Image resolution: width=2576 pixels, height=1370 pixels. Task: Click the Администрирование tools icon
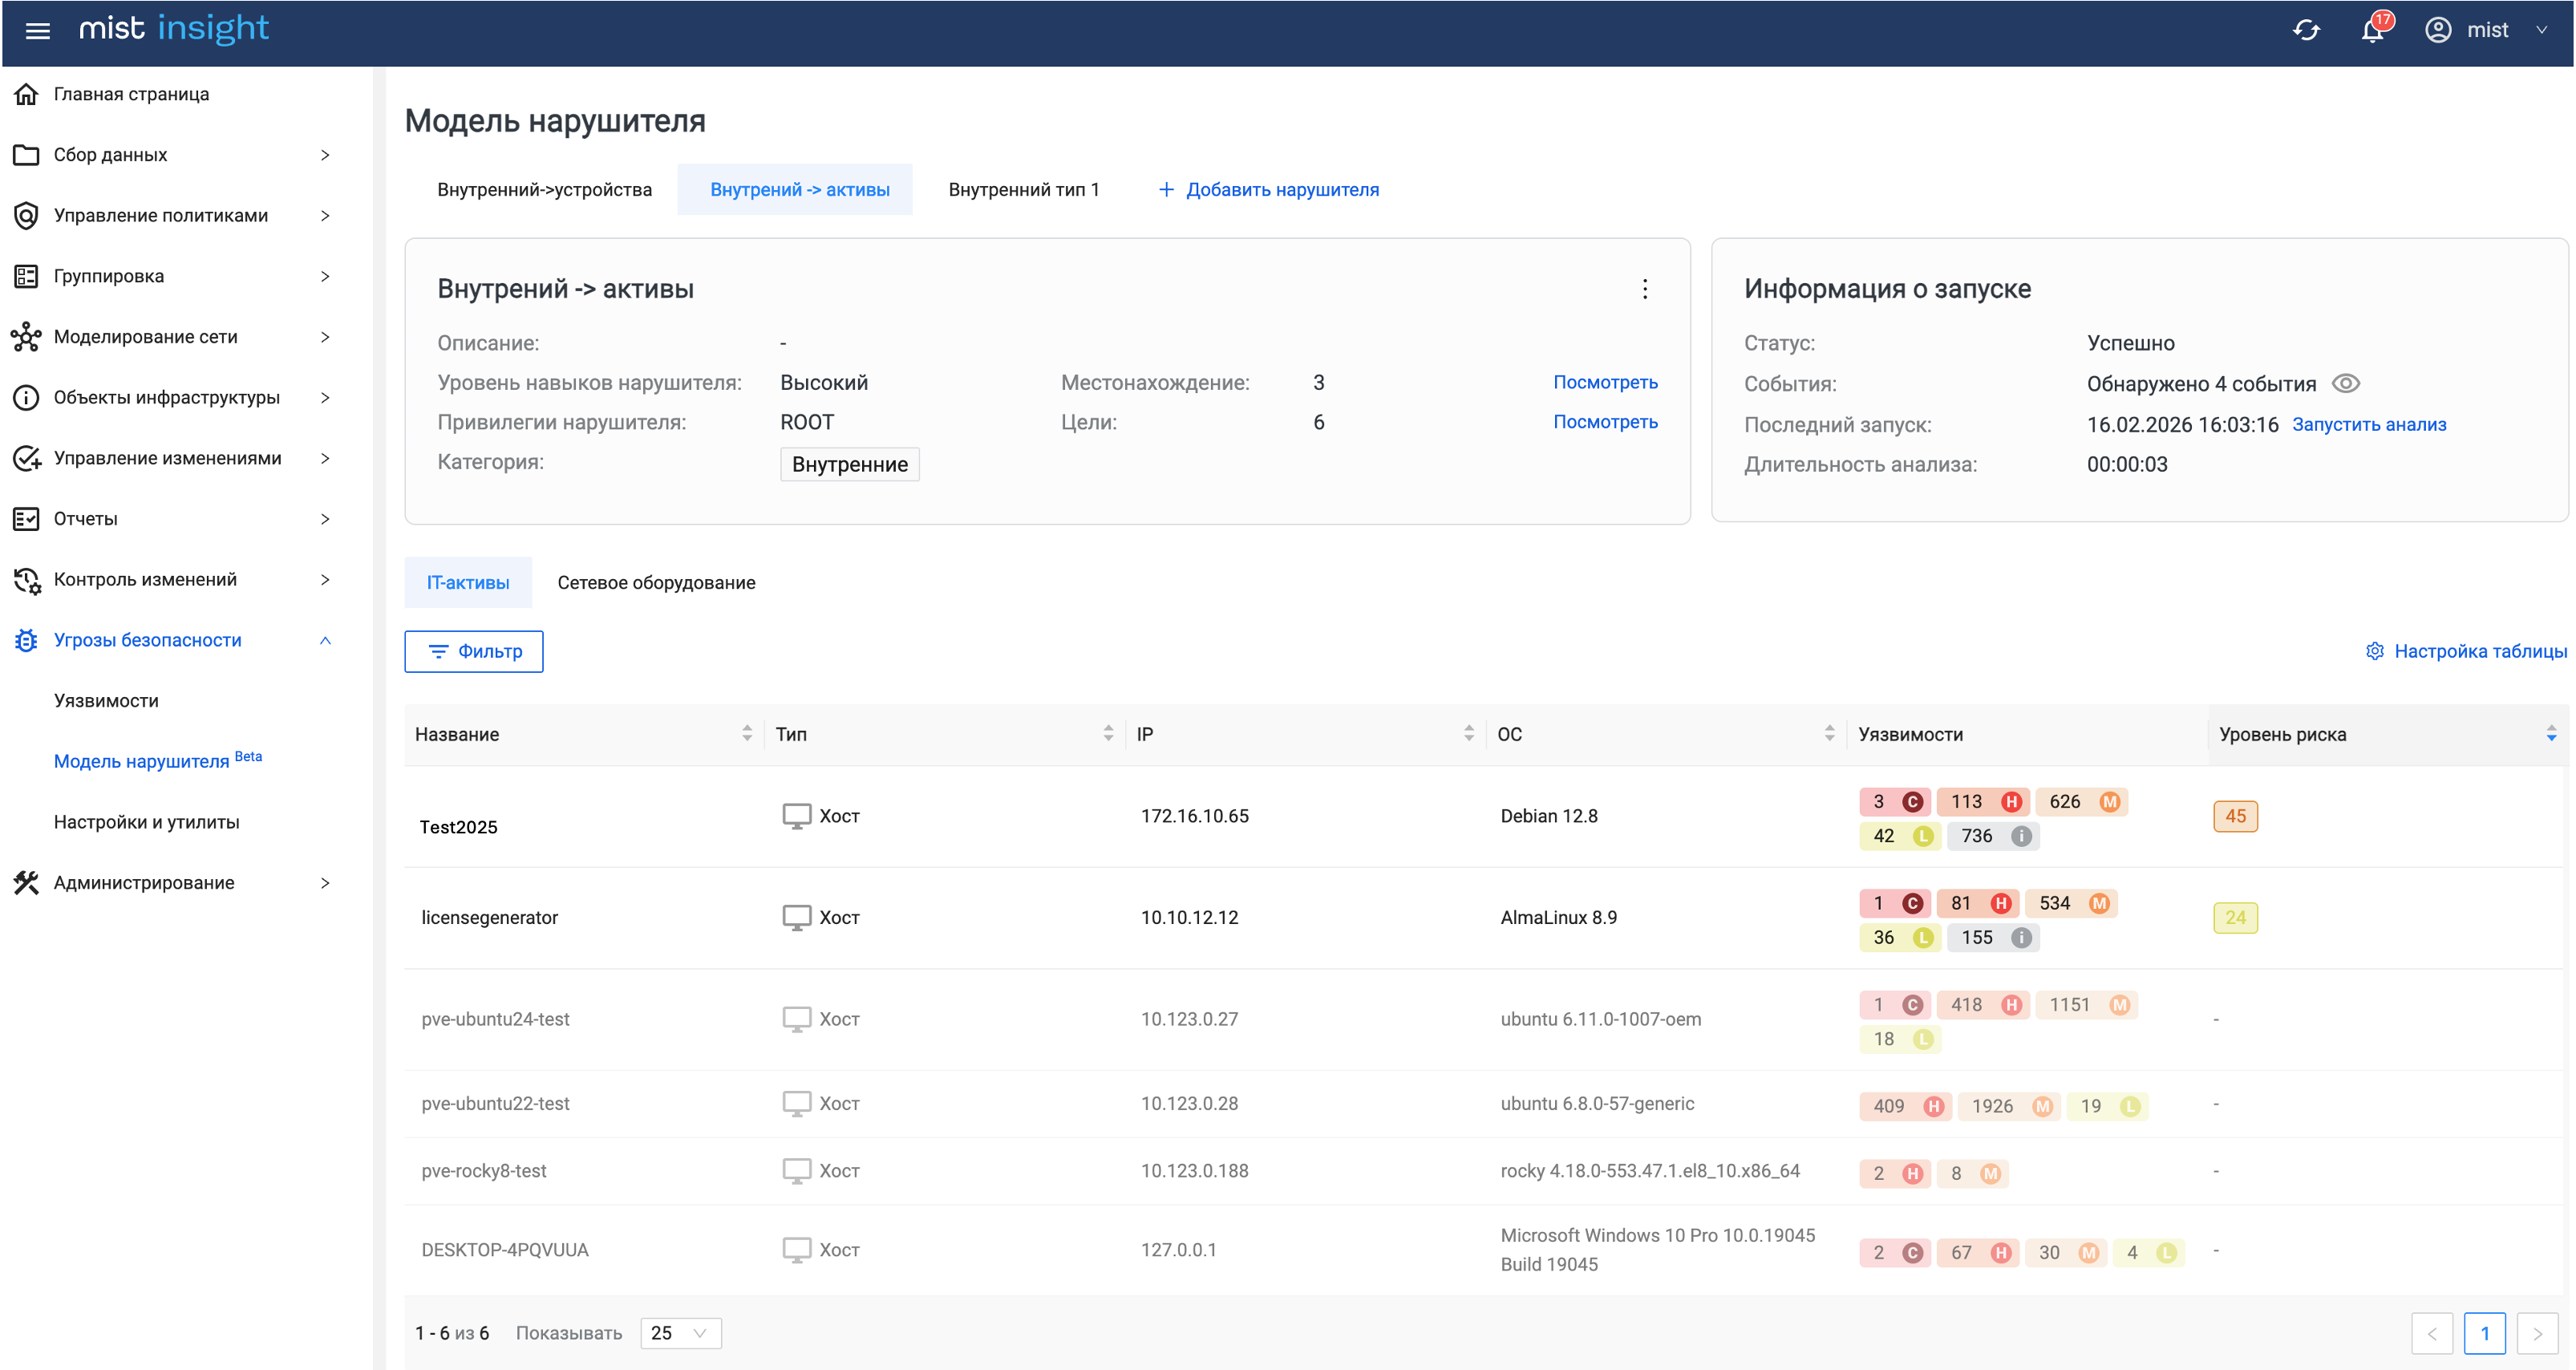pyautogui.click(x=26, y=883)
